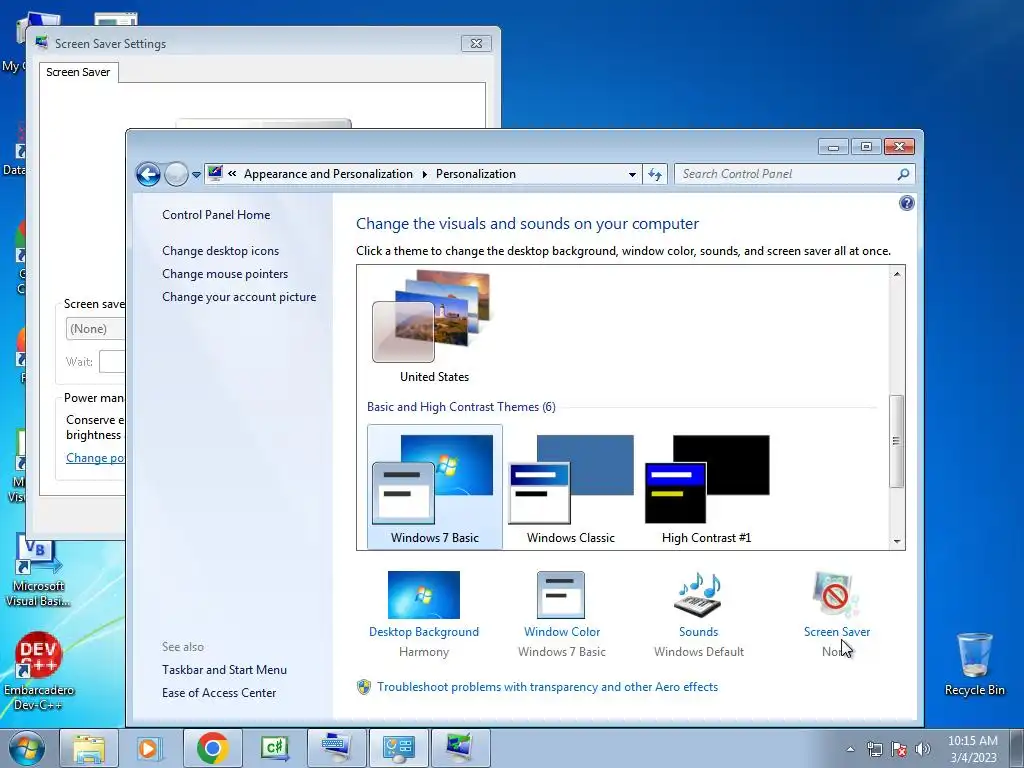
Task: Open Sounds settings icon
Action: point(698,595)
